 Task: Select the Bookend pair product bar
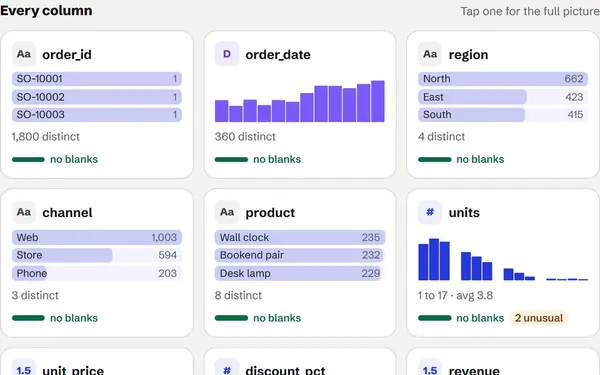pyautogui.click(x=300, y=255)
